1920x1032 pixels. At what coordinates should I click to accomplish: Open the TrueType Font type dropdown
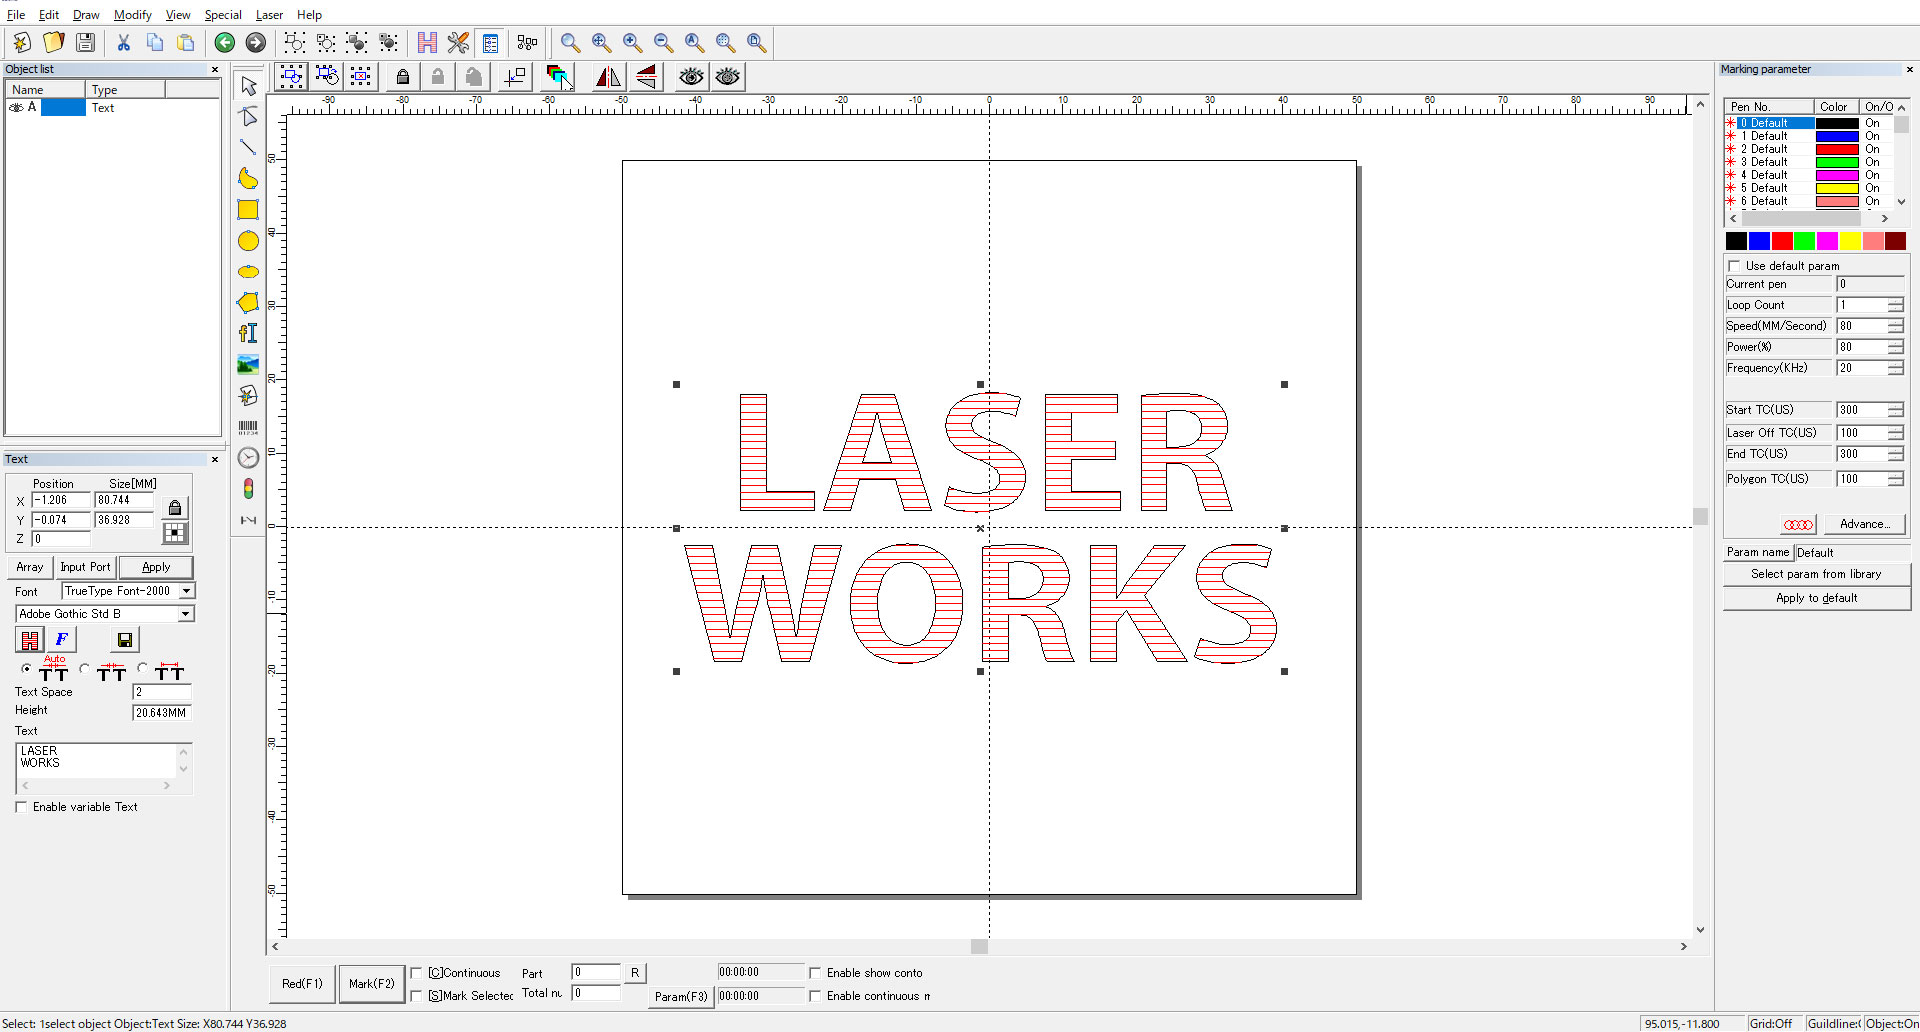click(186, 591)
